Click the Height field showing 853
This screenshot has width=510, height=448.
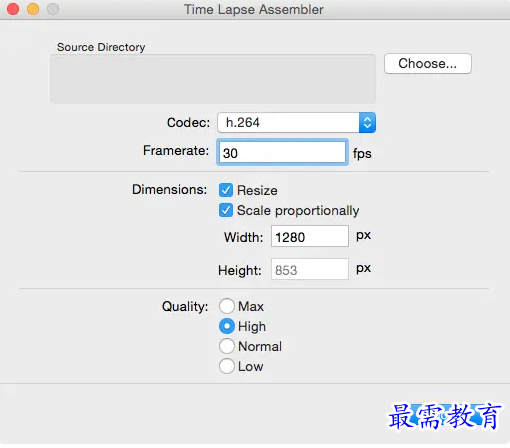pos(310,269)
